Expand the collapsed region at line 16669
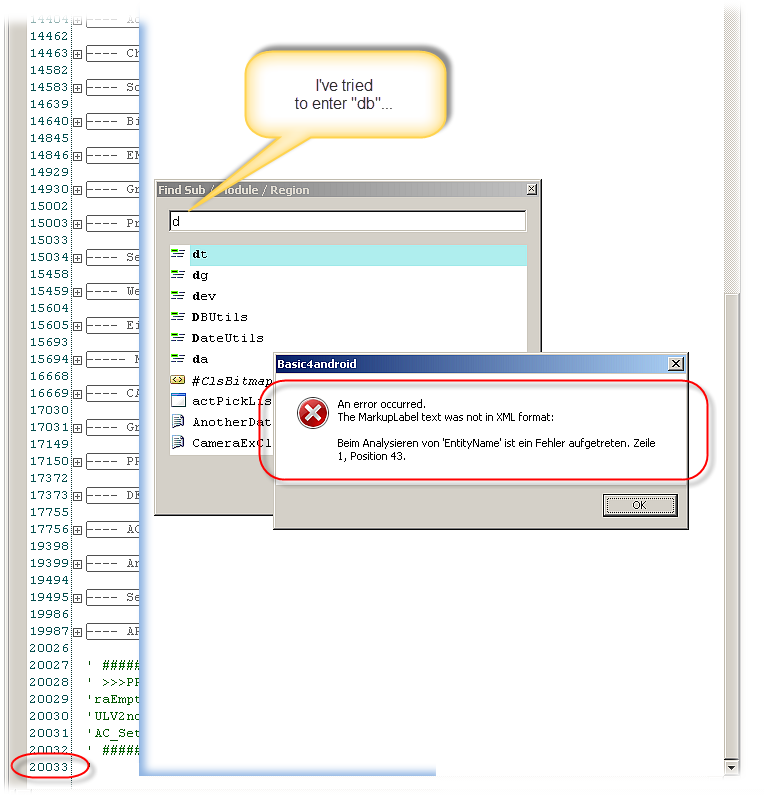This screenshot has width=764, height=795. click(x=78, y=394)
